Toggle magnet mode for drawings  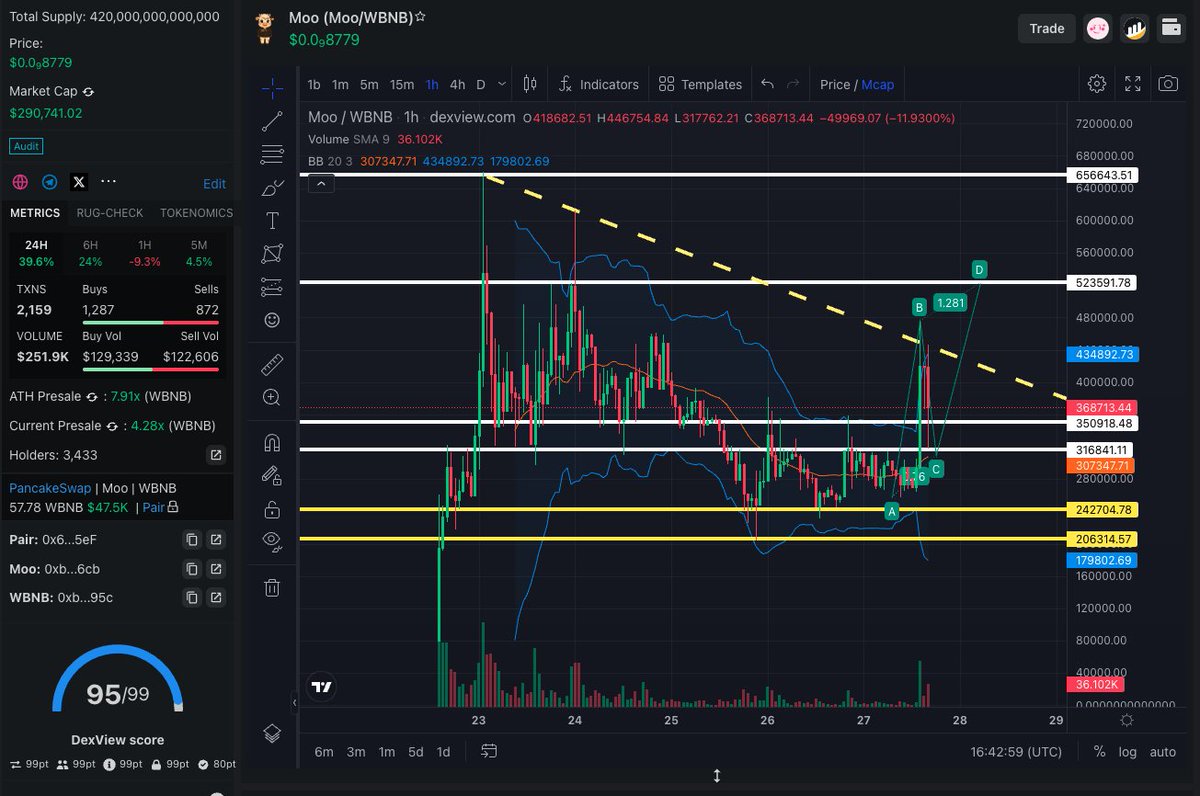(x=272, y=442)
